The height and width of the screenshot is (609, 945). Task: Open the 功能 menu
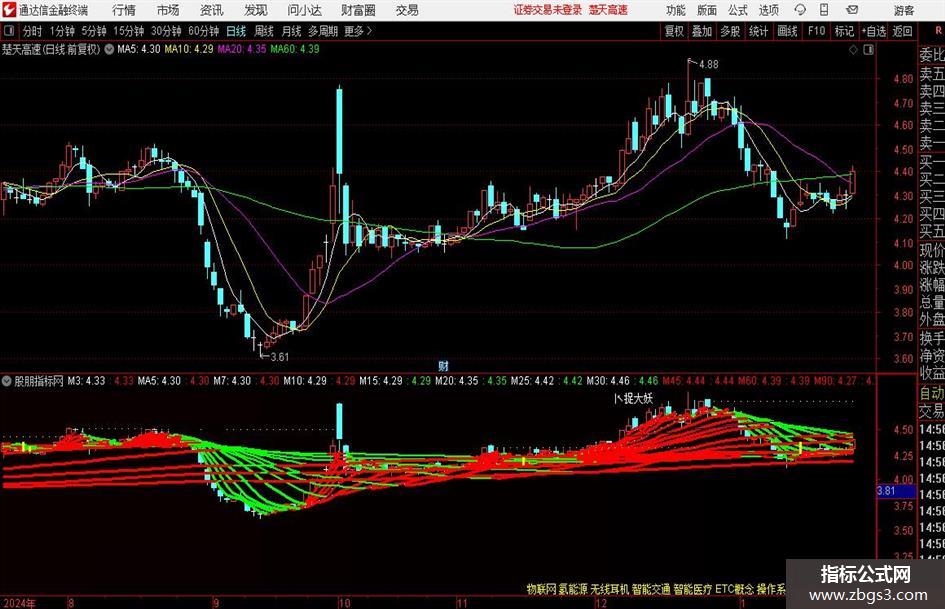click(676, 10)
